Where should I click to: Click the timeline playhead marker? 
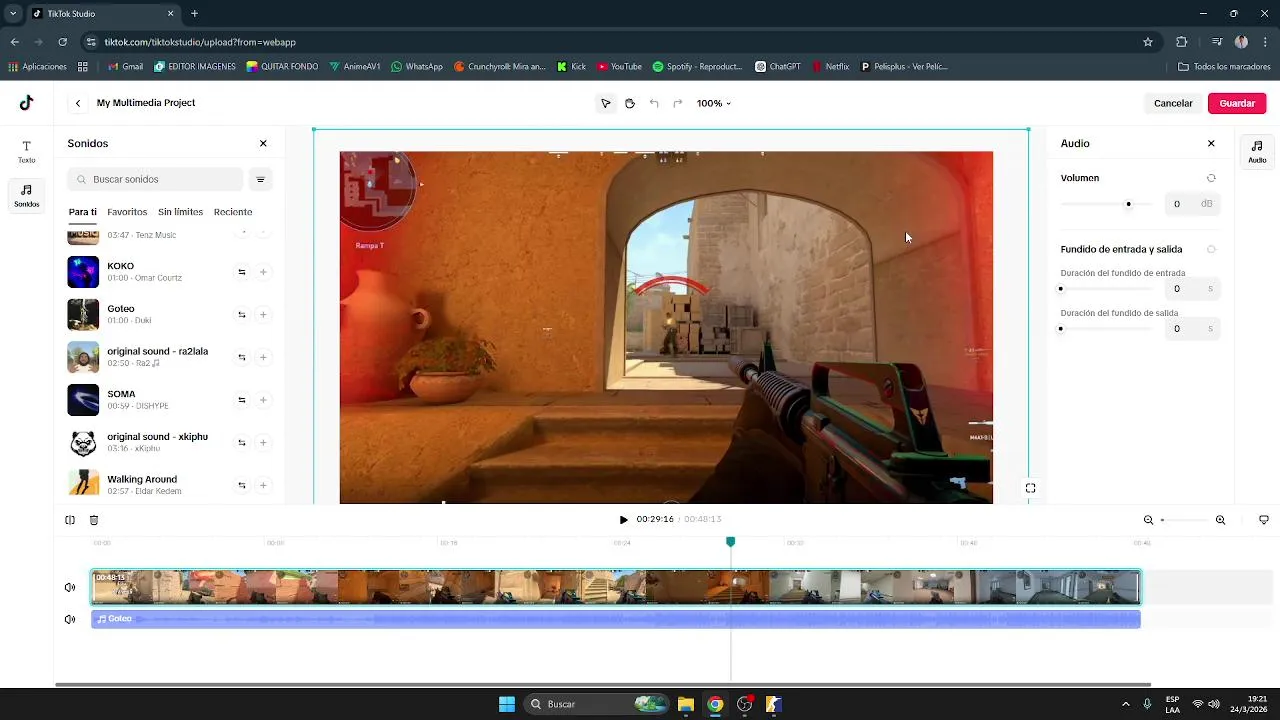pos(730,542)
